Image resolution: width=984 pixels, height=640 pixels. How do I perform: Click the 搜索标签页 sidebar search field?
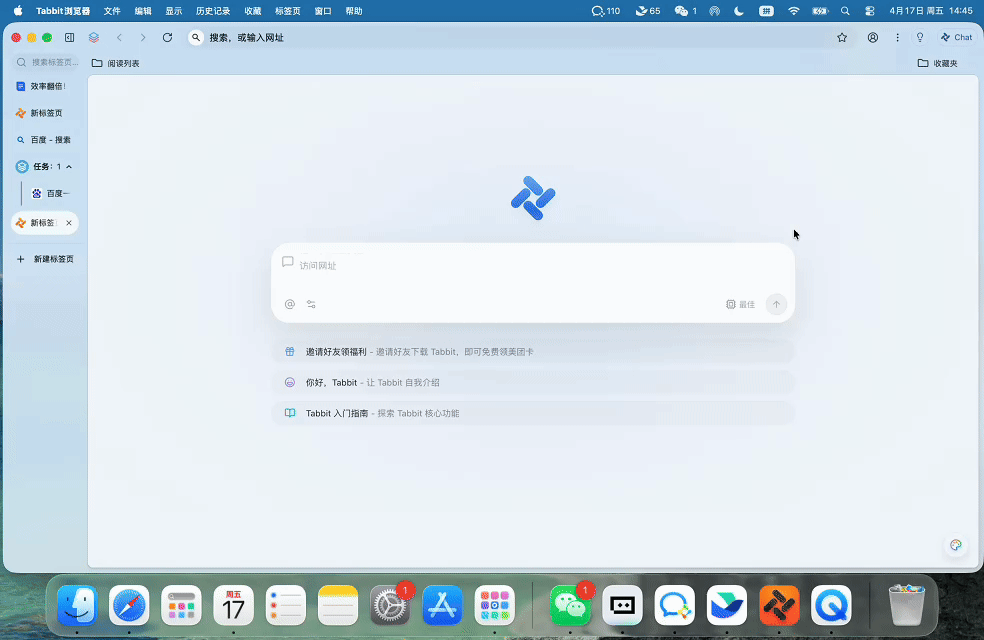click(x=46, y=62)
